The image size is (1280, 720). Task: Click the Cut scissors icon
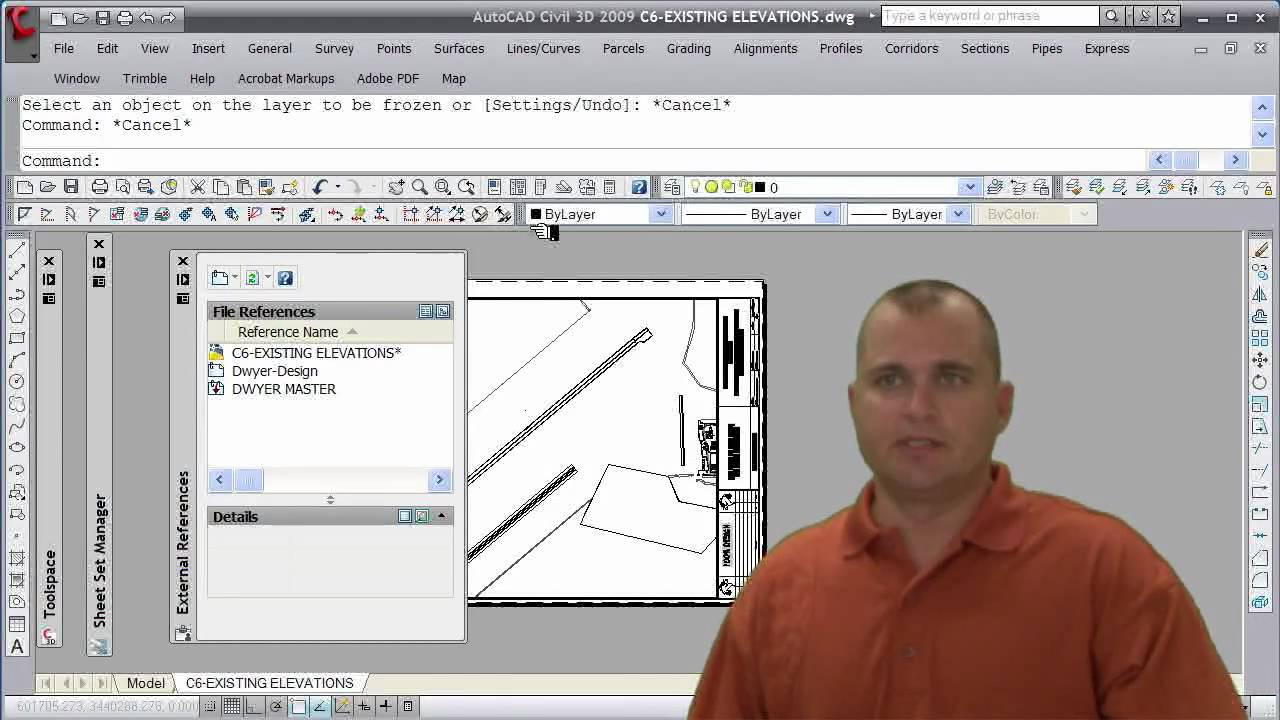197,187
